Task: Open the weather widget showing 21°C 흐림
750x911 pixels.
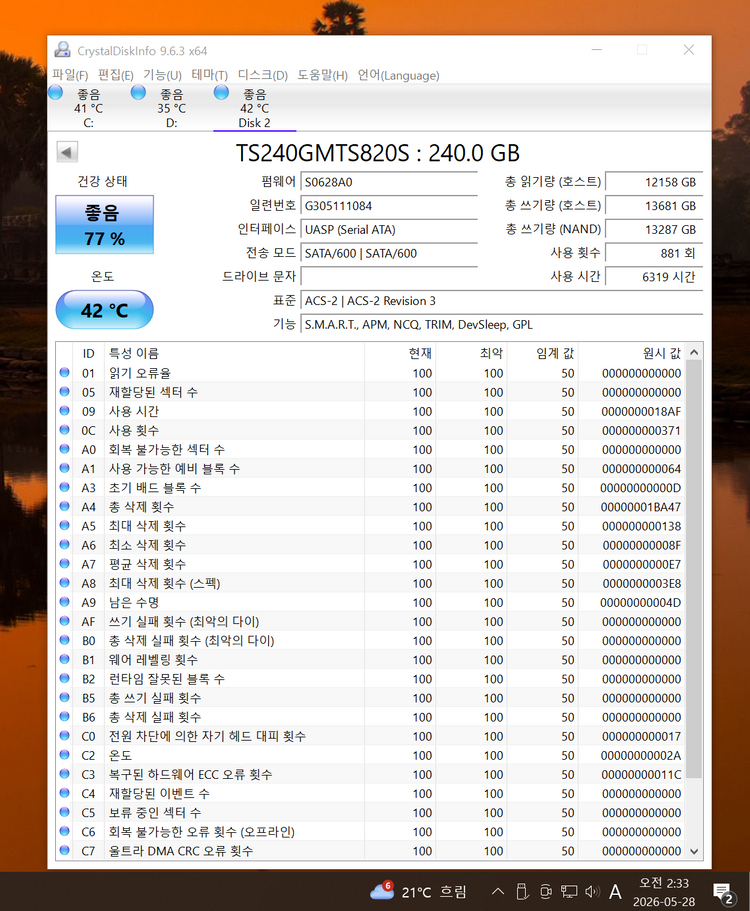Action: [418, 891]
